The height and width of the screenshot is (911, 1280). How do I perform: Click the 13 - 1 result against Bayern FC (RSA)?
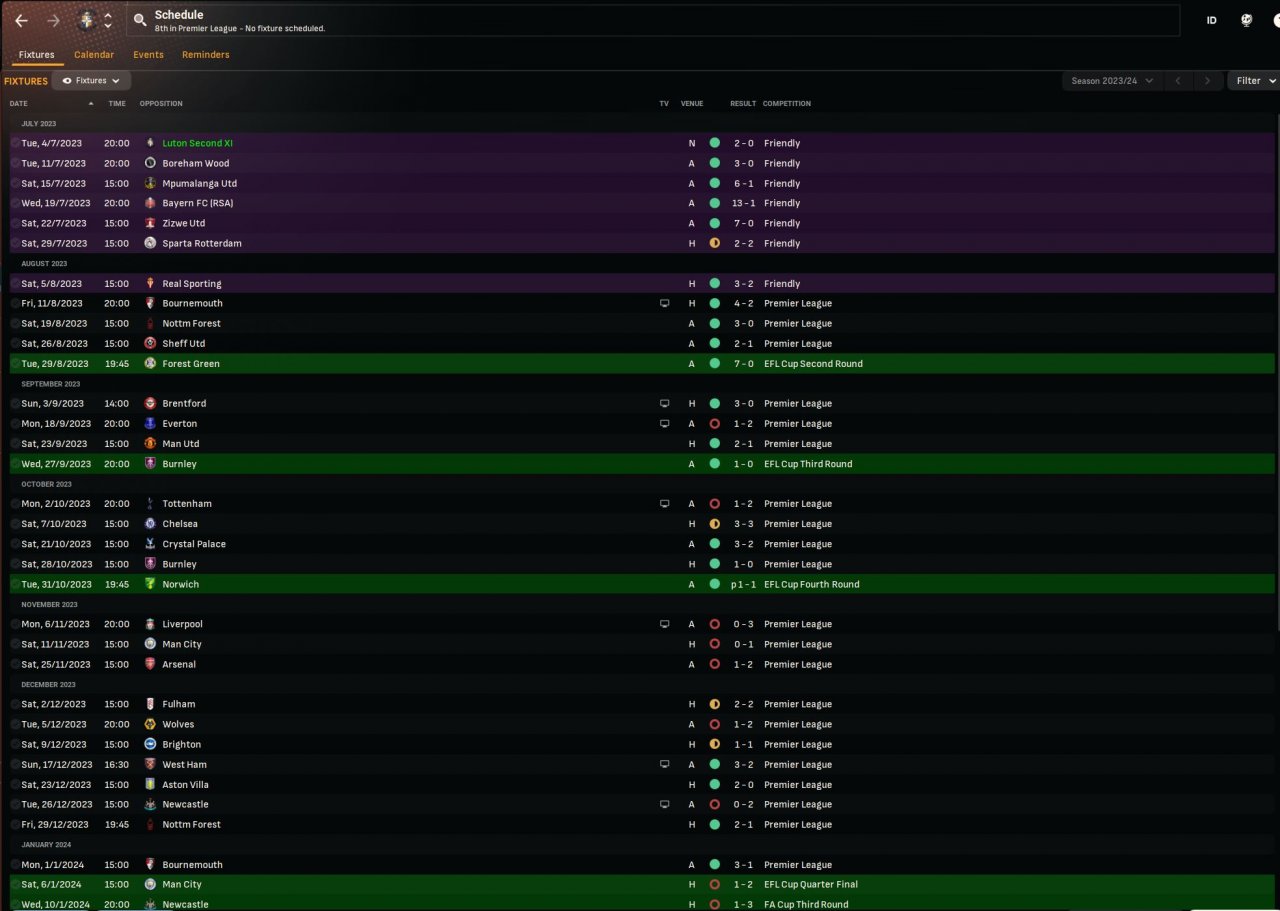point(742,203)
